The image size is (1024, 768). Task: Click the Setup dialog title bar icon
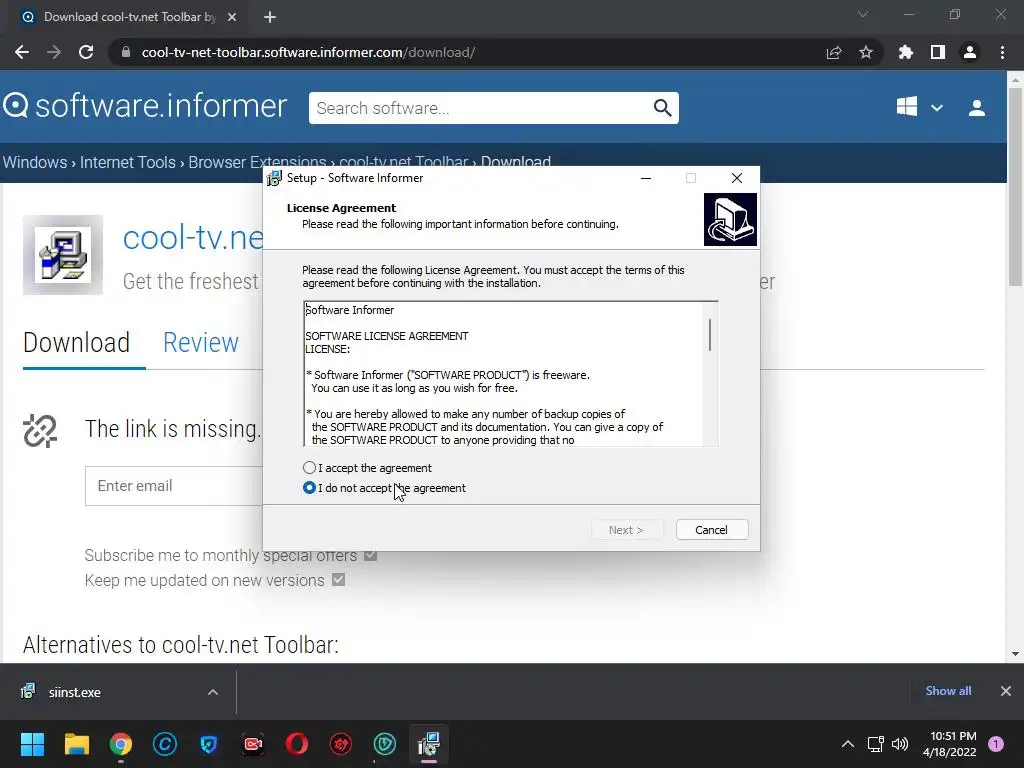pyautogui.click(x=274, y=178)
